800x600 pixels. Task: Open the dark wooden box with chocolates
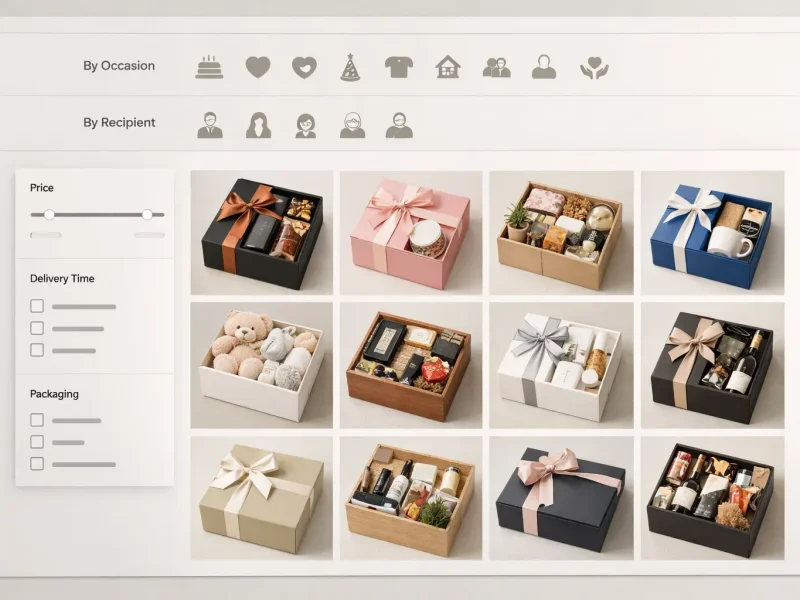[x=411, y=365]
